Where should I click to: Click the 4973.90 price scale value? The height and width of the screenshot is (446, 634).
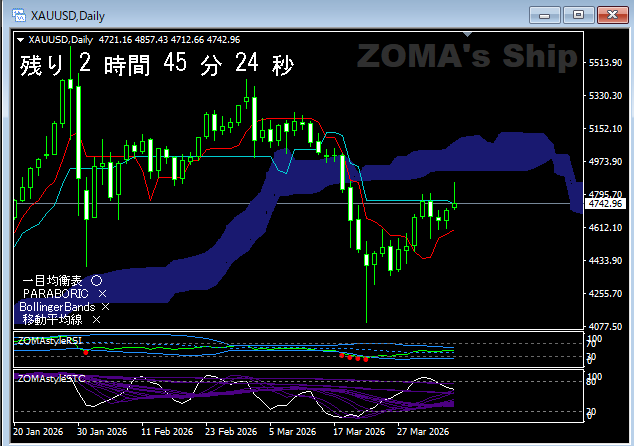(x=605, y=162)
